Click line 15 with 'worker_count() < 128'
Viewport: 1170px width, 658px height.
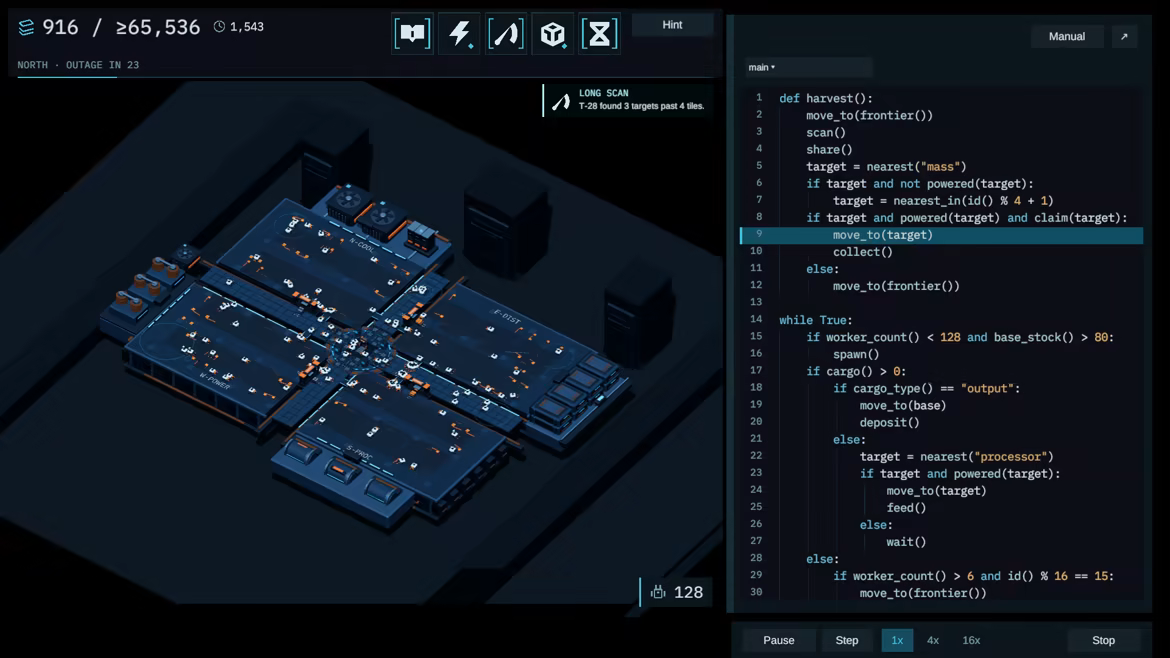tap(960, 337)
